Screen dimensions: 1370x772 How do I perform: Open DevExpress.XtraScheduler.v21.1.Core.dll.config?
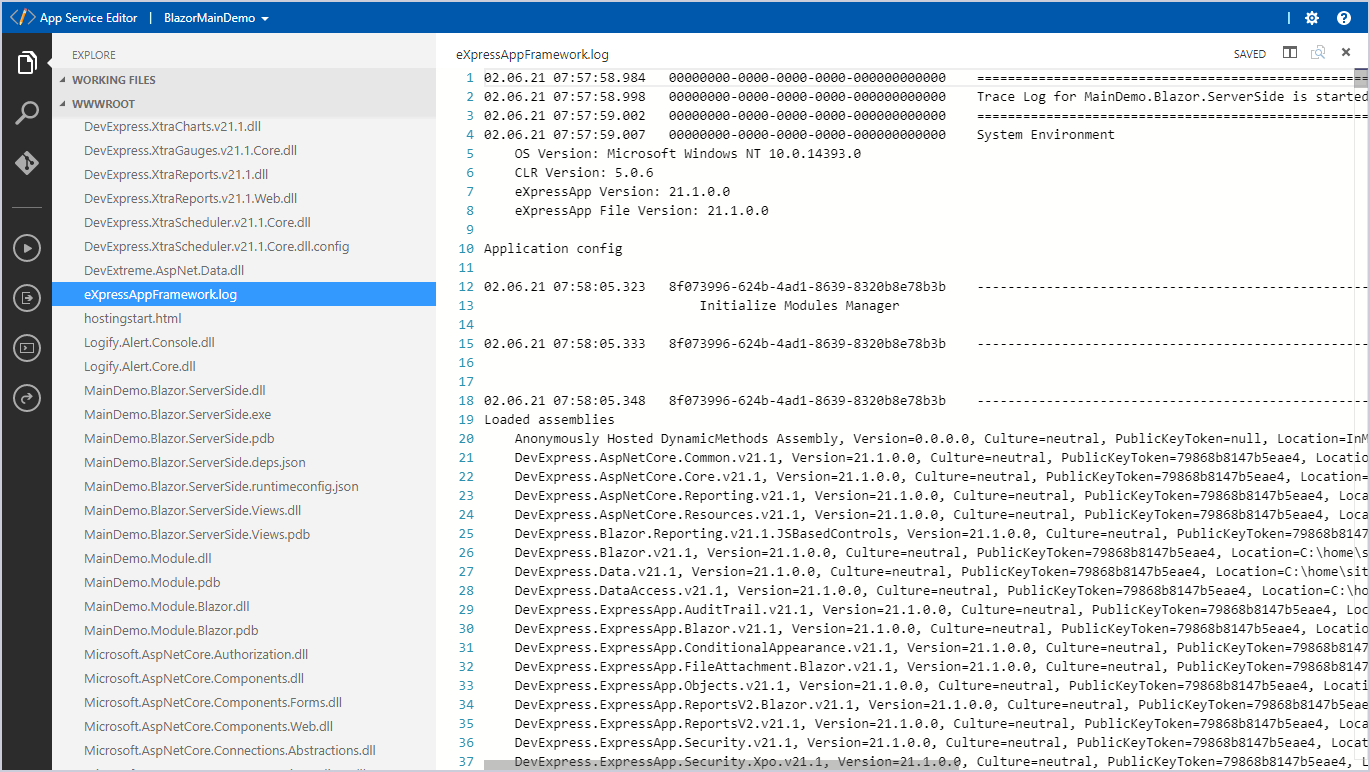(217, 246)
